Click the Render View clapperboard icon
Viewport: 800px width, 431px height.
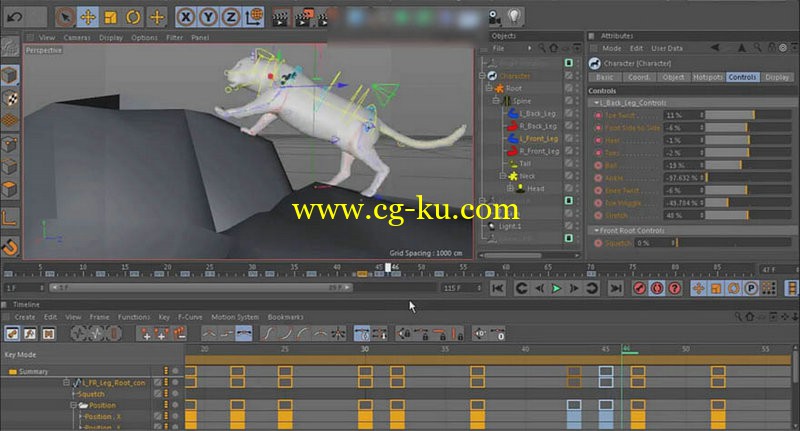coord(280,18)
